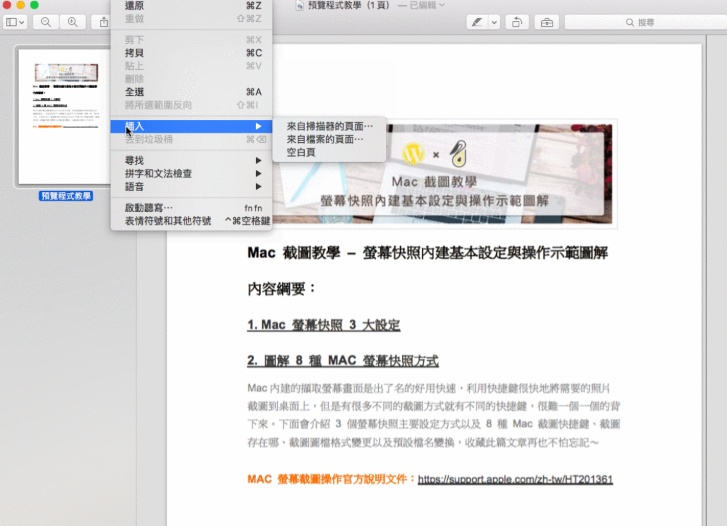Insert a 空白頁 blank page
The width and height of the screenshot is (727, 526).
(x=329, y=152)
